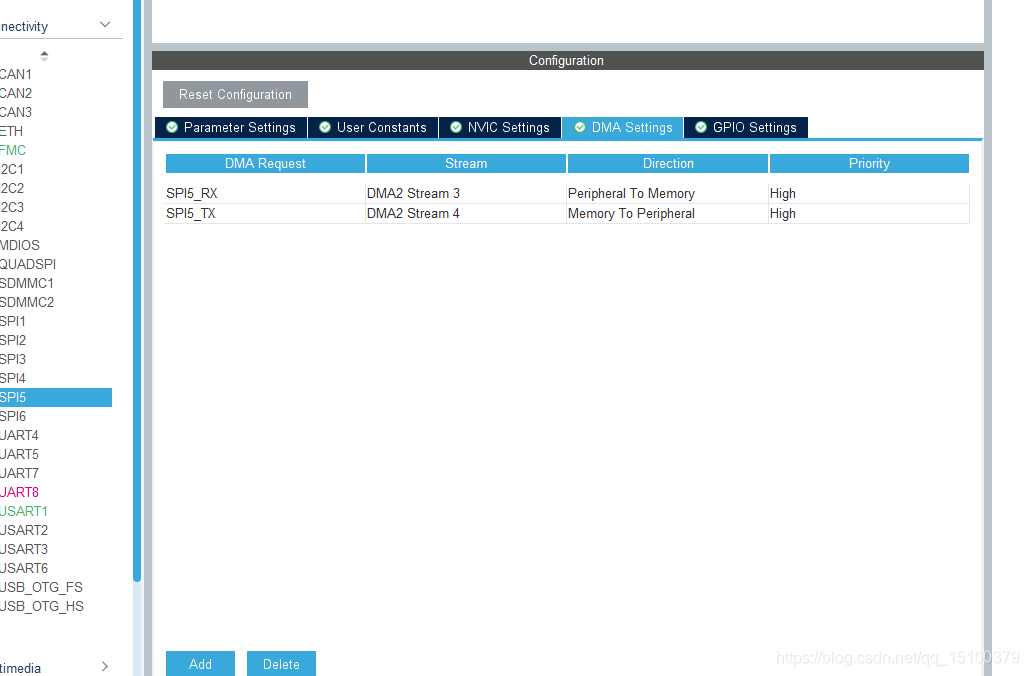1029x676 pixels.
Task: Select SPI1 in the peripheral list
Action: [13, 322]
